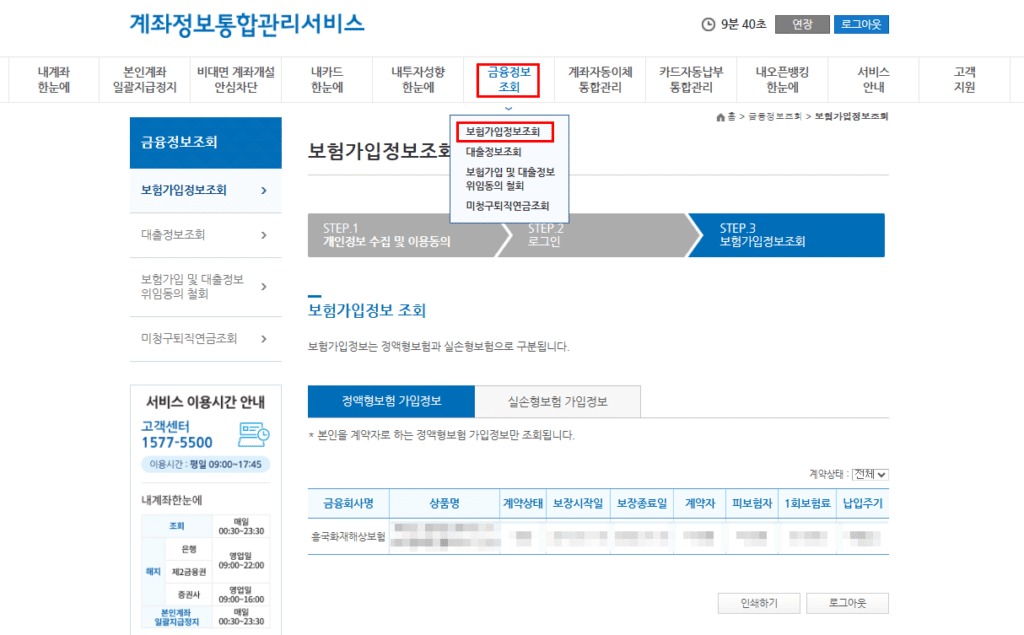Viewport: 1024px width, 635px height.
Task: Click the bottom 로그아웃 button
Action: click(850, 602)
